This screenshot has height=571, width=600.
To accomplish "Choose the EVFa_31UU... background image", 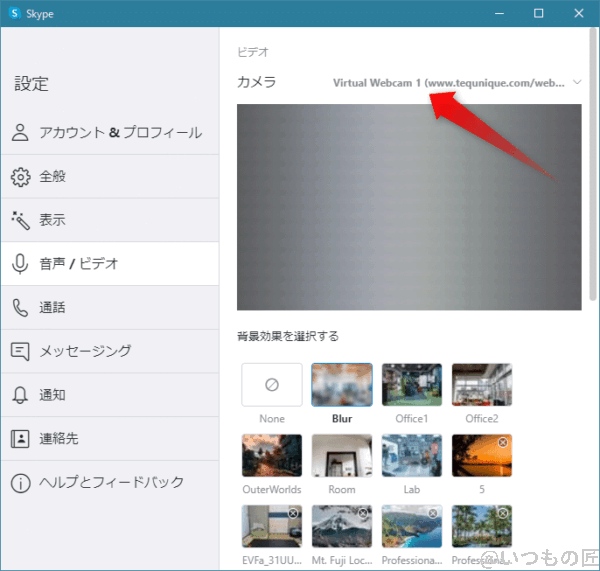I will tap(272, 526).
